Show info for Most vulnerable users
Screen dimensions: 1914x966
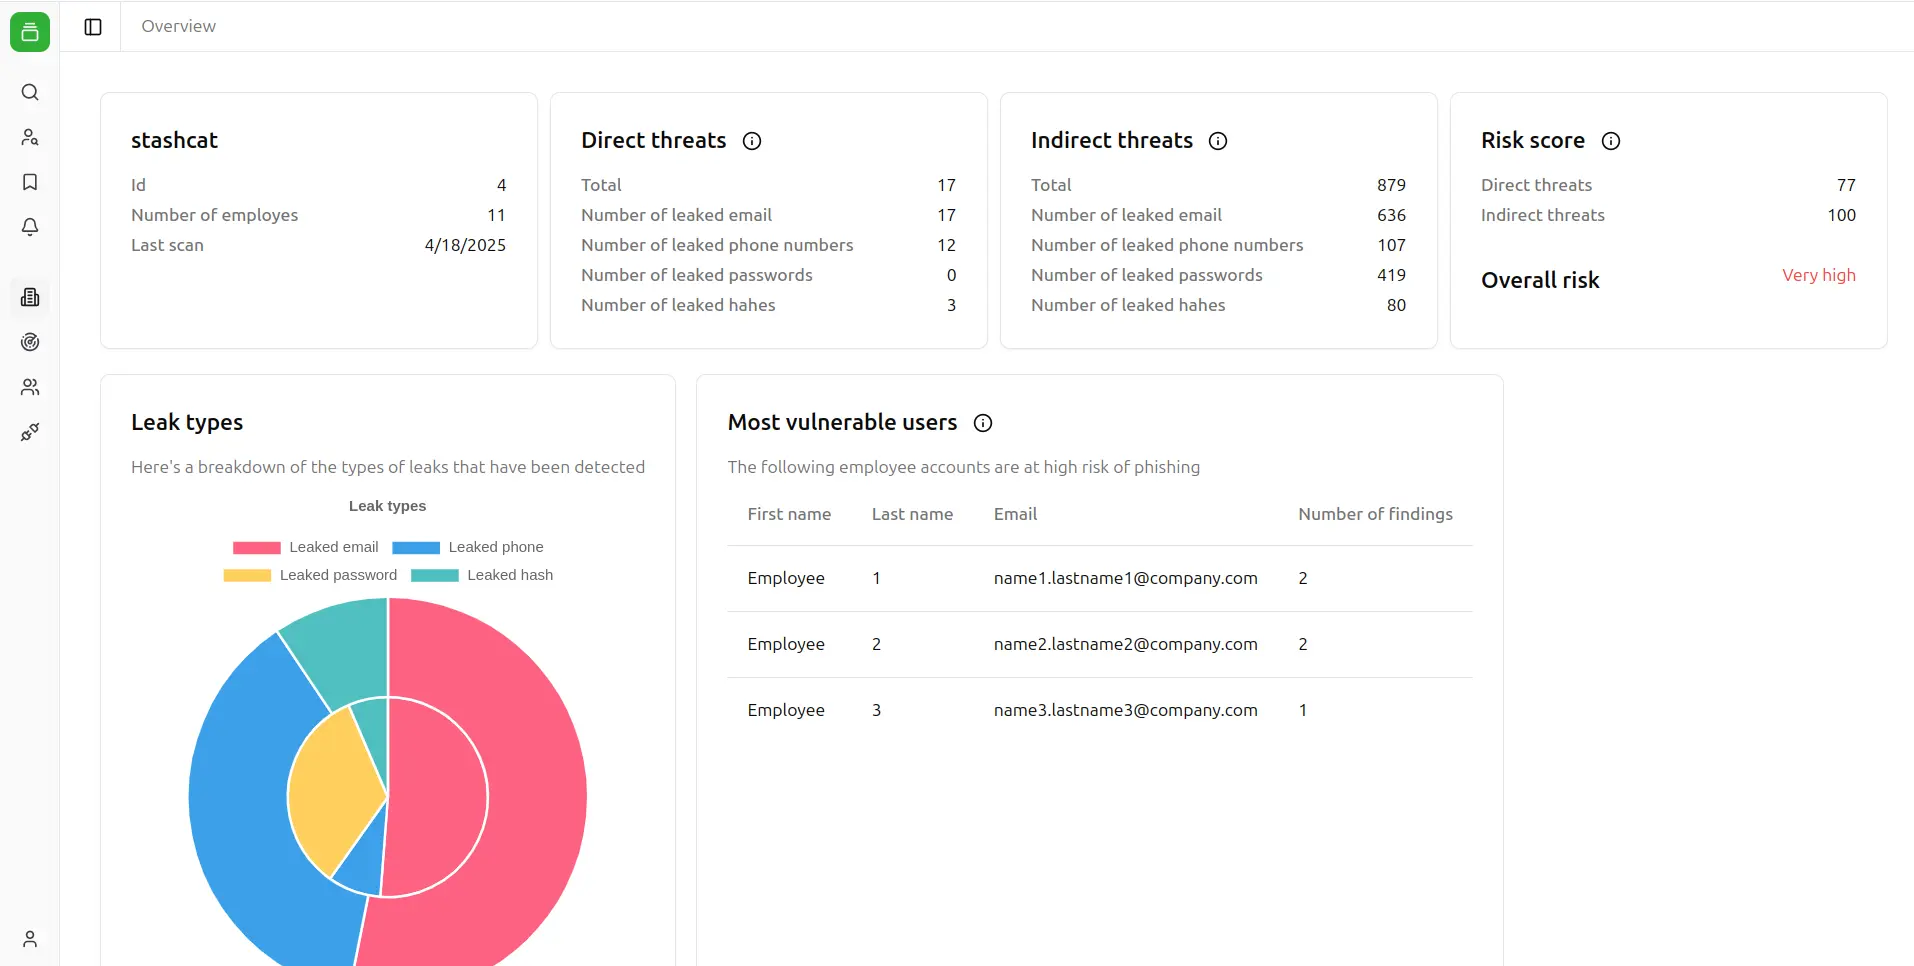983,423
